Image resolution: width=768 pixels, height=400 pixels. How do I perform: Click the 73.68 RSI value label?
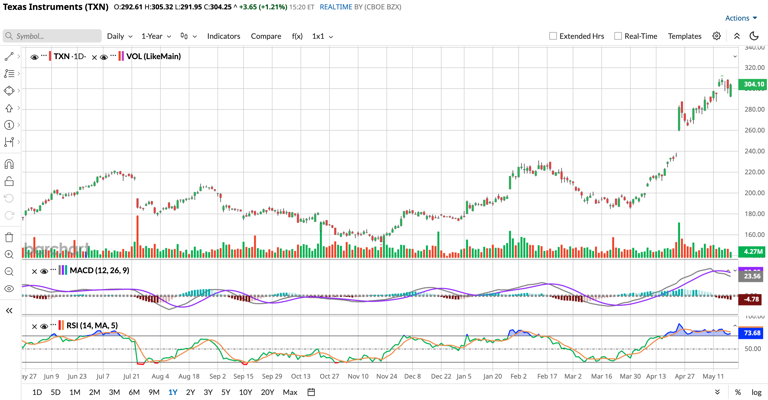click(752, 333)
